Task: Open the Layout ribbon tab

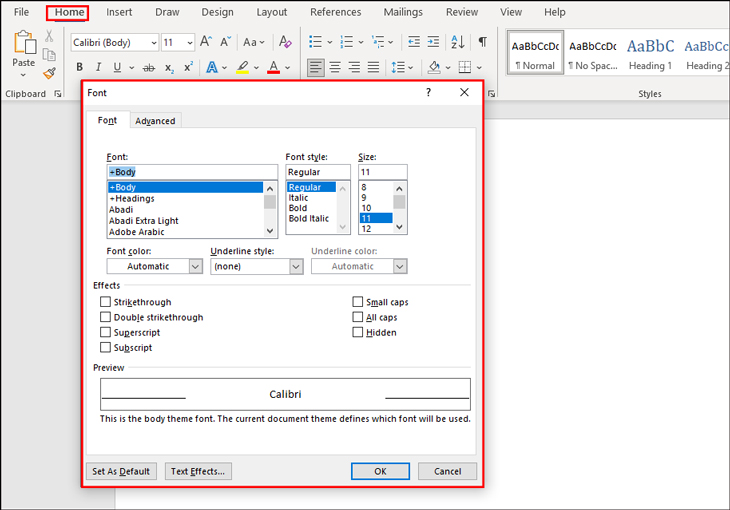Action: point(271,13)
